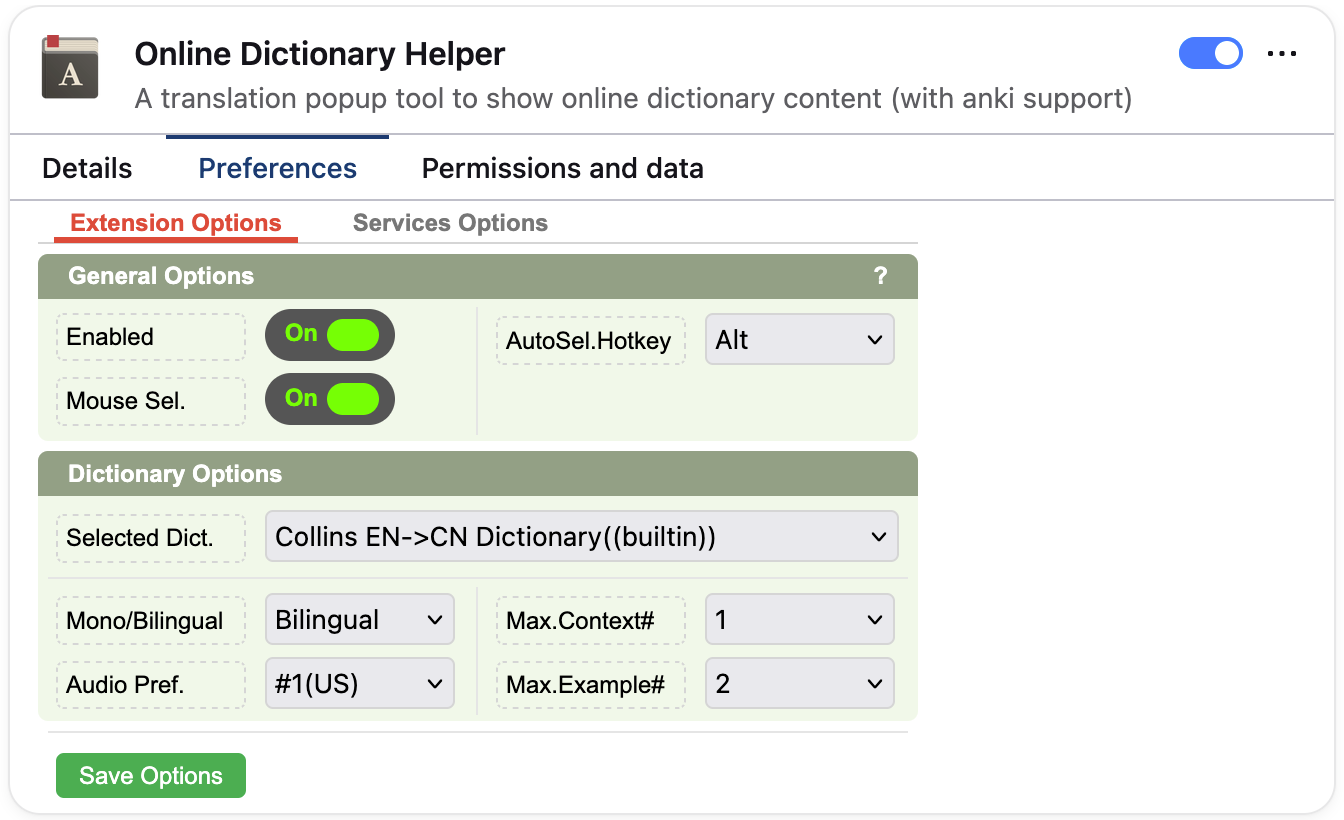Click the General Options header bar
Image resolution: width=1344 pixels, height=820 pixels.
478,276
